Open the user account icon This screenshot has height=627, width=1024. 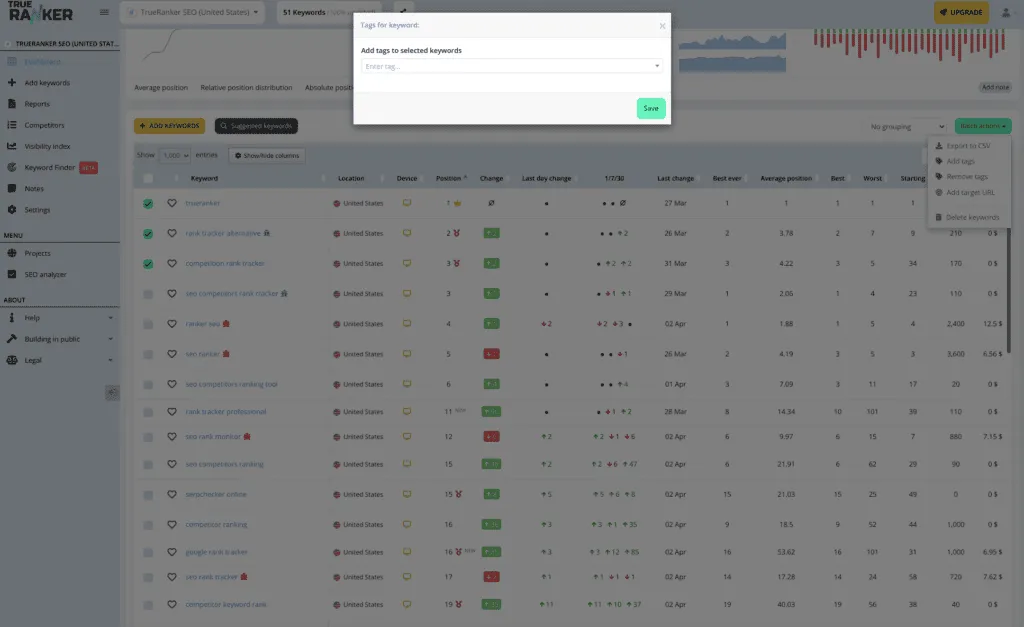[x=1006, y=12]
